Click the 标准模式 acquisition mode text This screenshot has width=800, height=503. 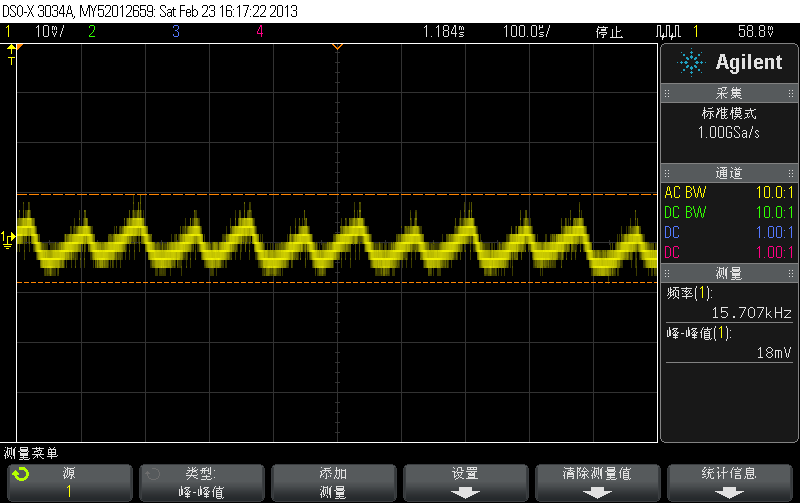729,113
